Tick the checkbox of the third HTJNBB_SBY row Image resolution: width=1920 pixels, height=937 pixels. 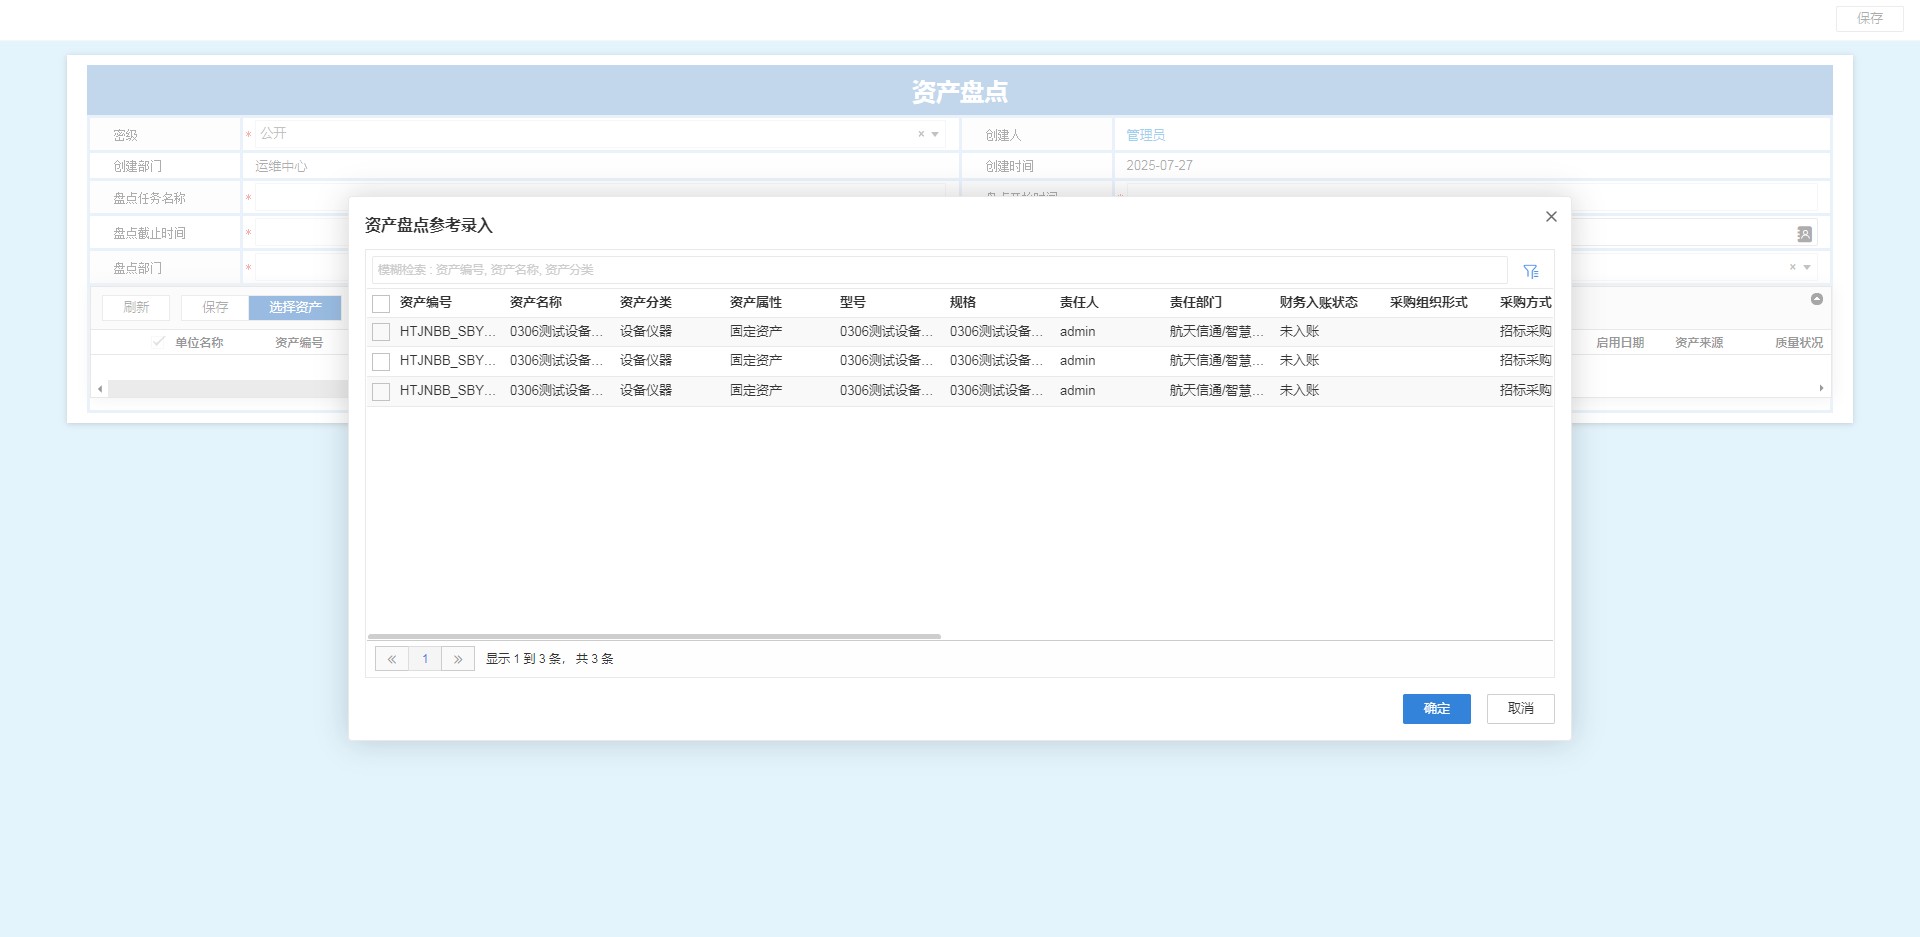coord(381,391)
